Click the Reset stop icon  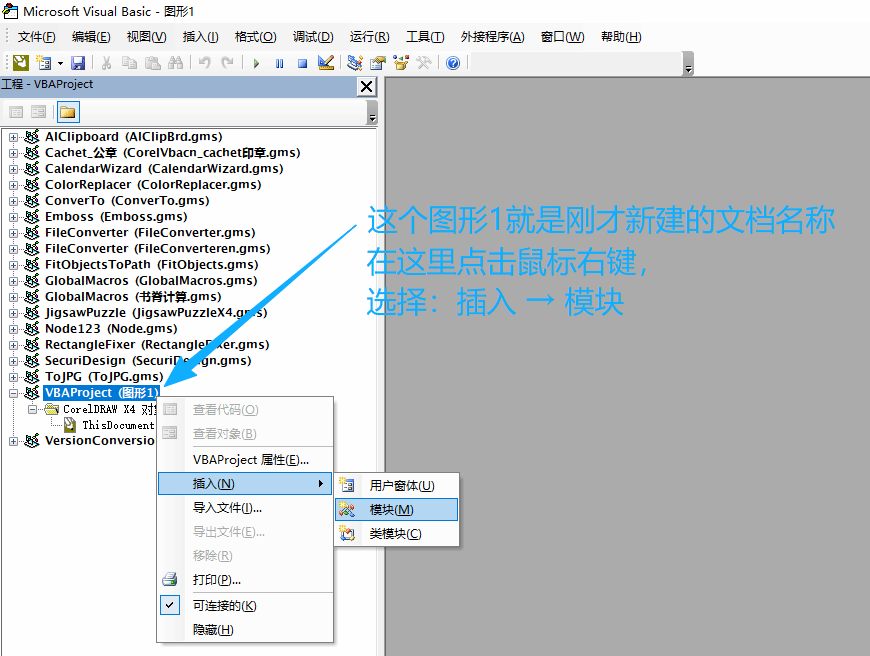[x=301, y=63]
